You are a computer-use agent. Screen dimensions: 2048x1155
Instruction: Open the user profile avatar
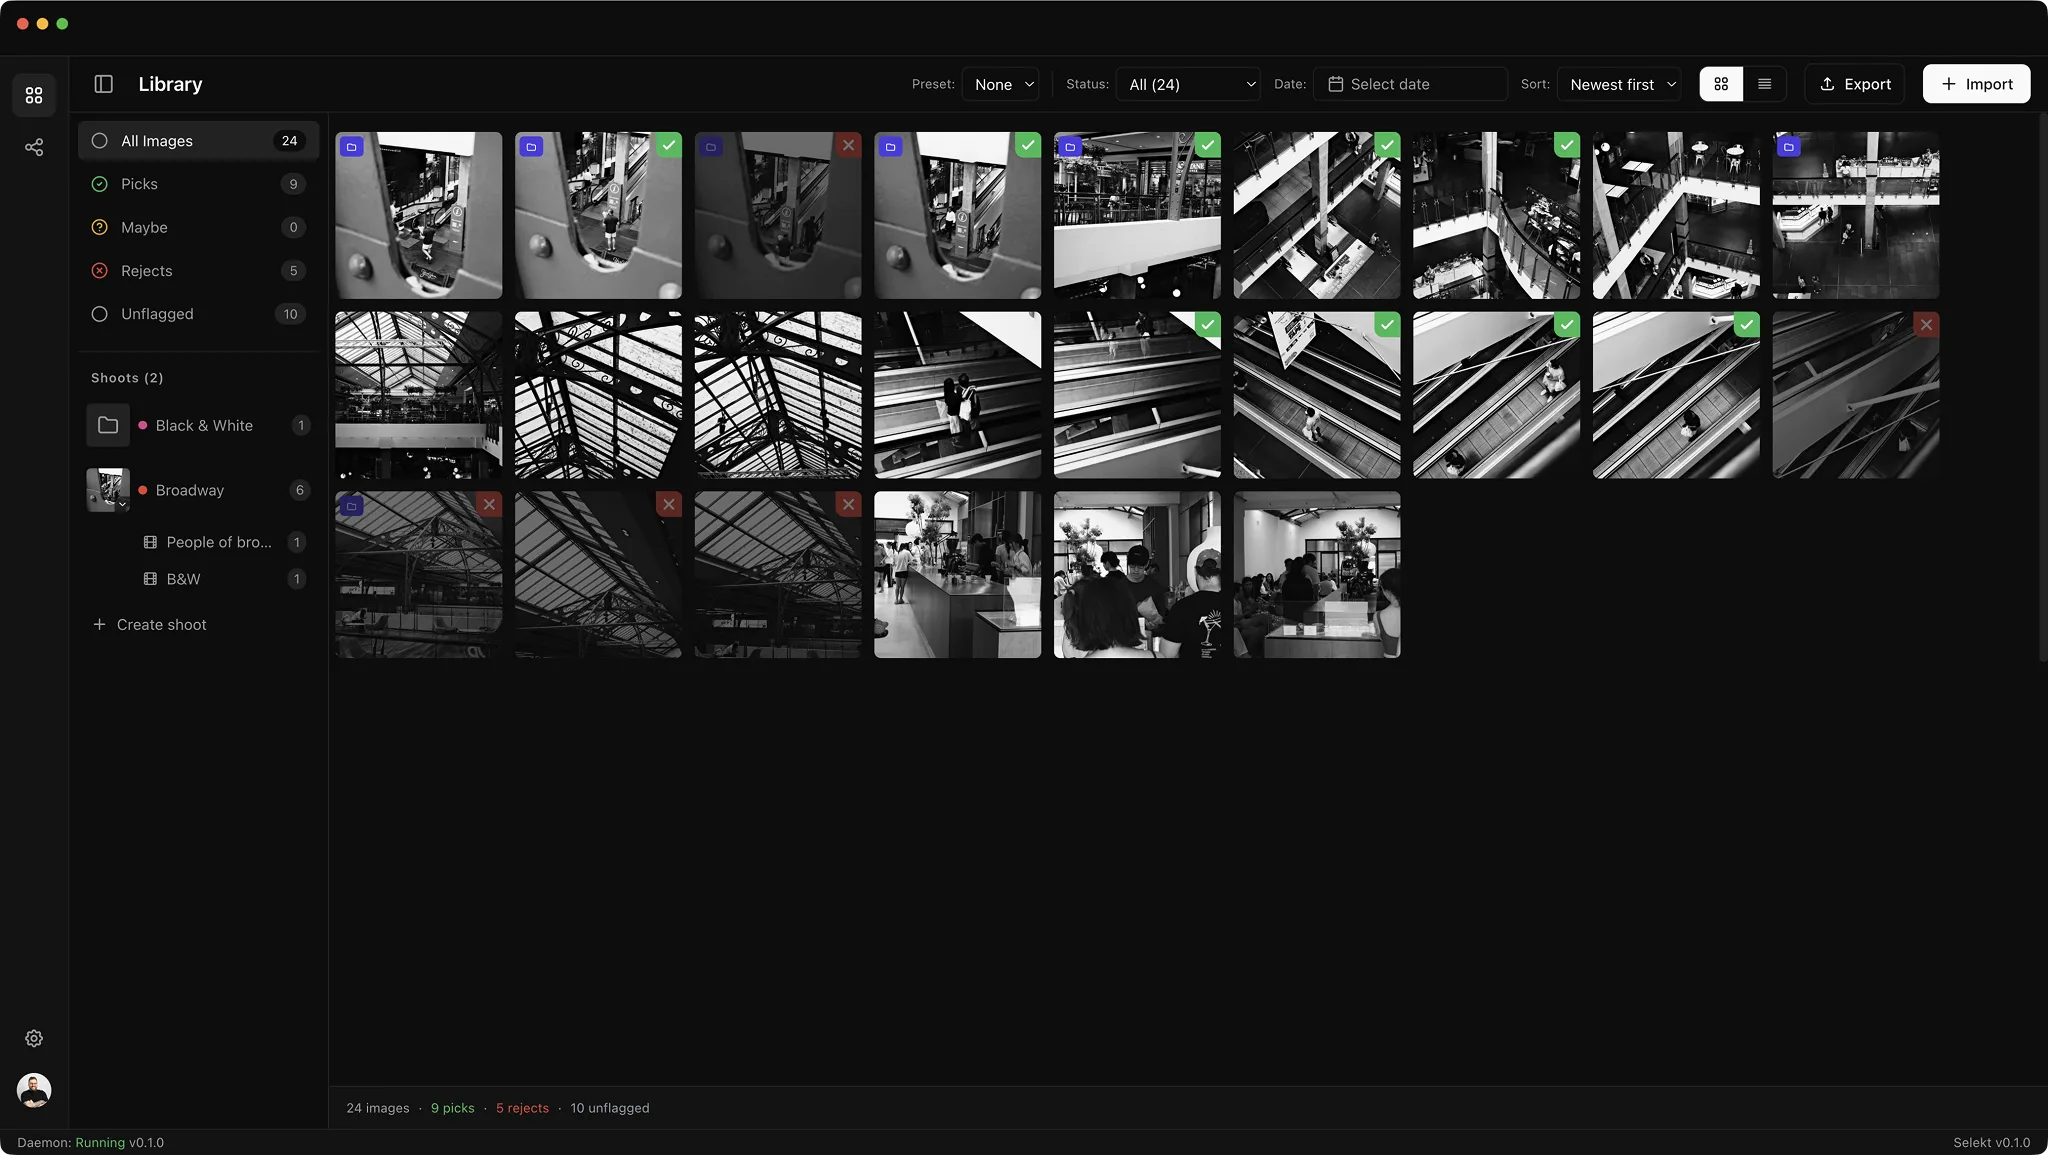coord(34,1090)
